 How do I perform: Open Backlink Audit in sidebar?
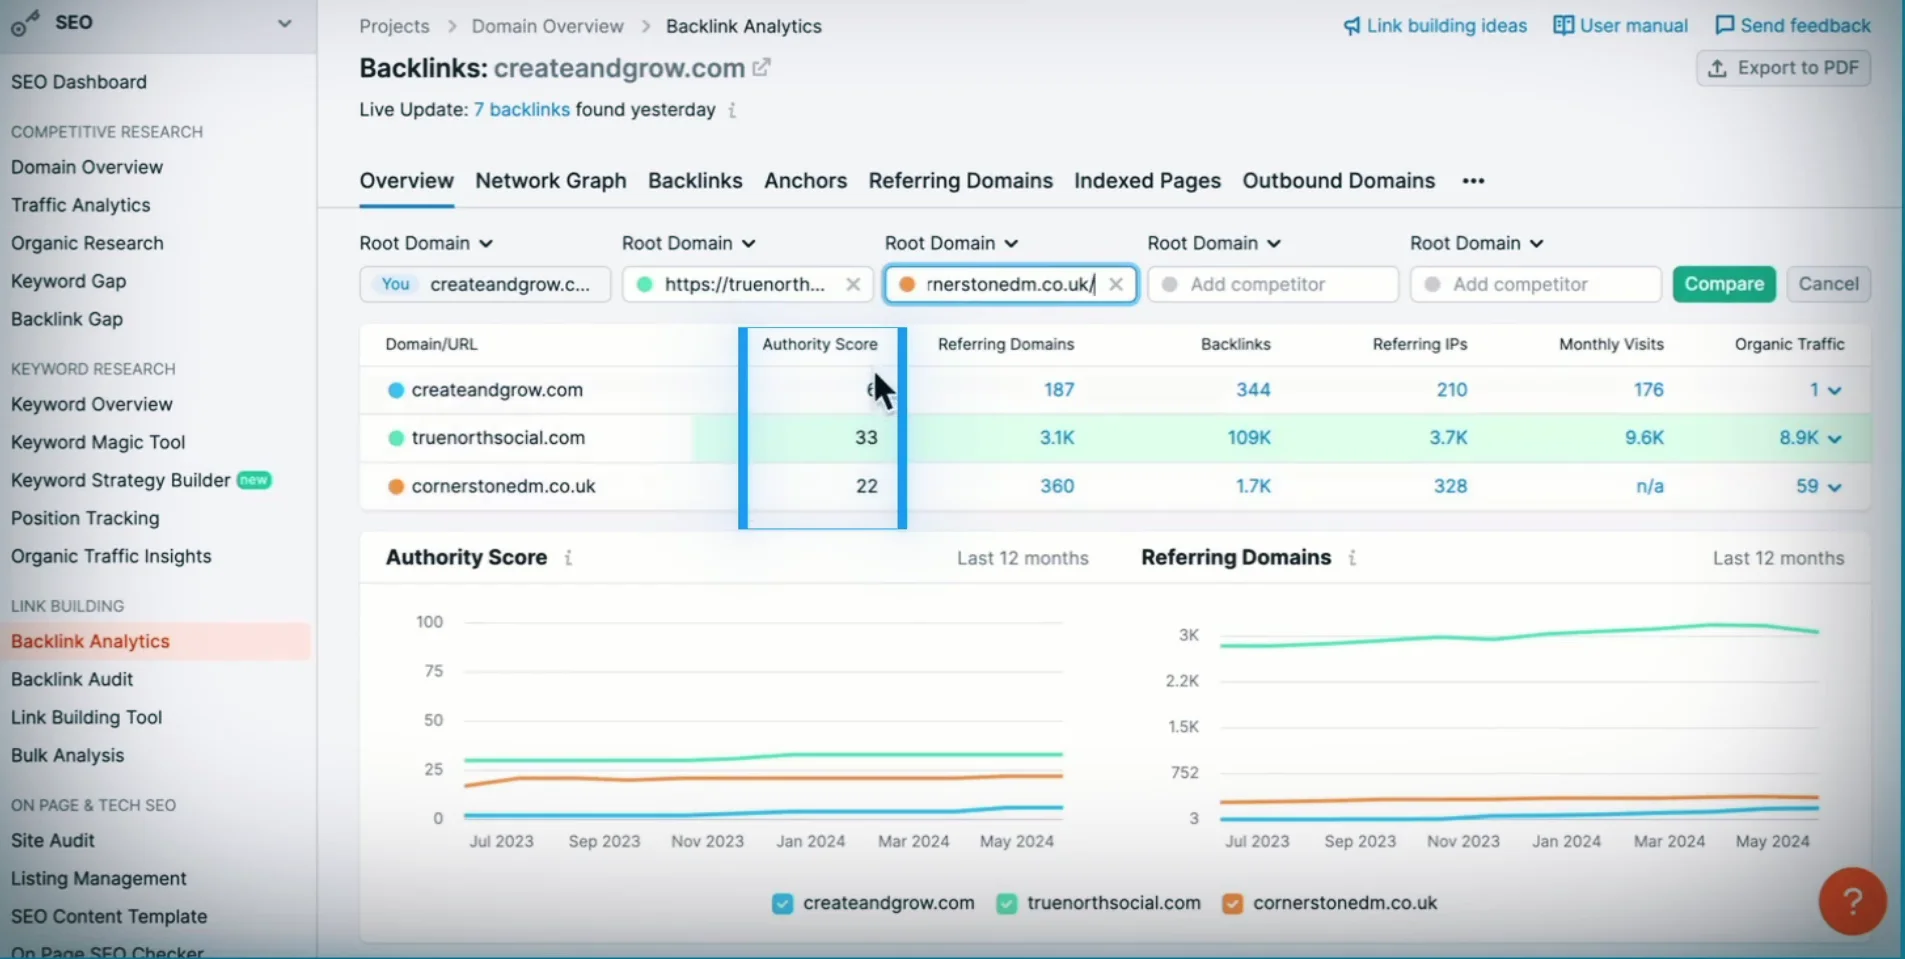(72, 679)
